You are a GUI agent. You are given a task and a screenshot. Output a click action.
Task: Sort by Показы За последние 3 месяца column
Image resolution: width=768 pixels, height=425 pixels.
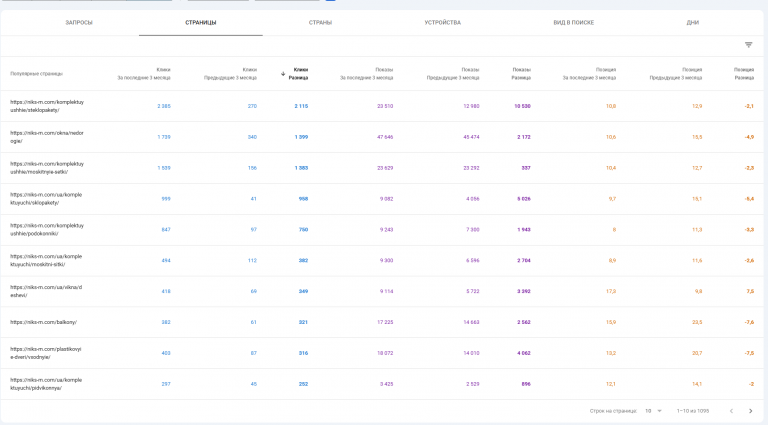coord(366,73)
